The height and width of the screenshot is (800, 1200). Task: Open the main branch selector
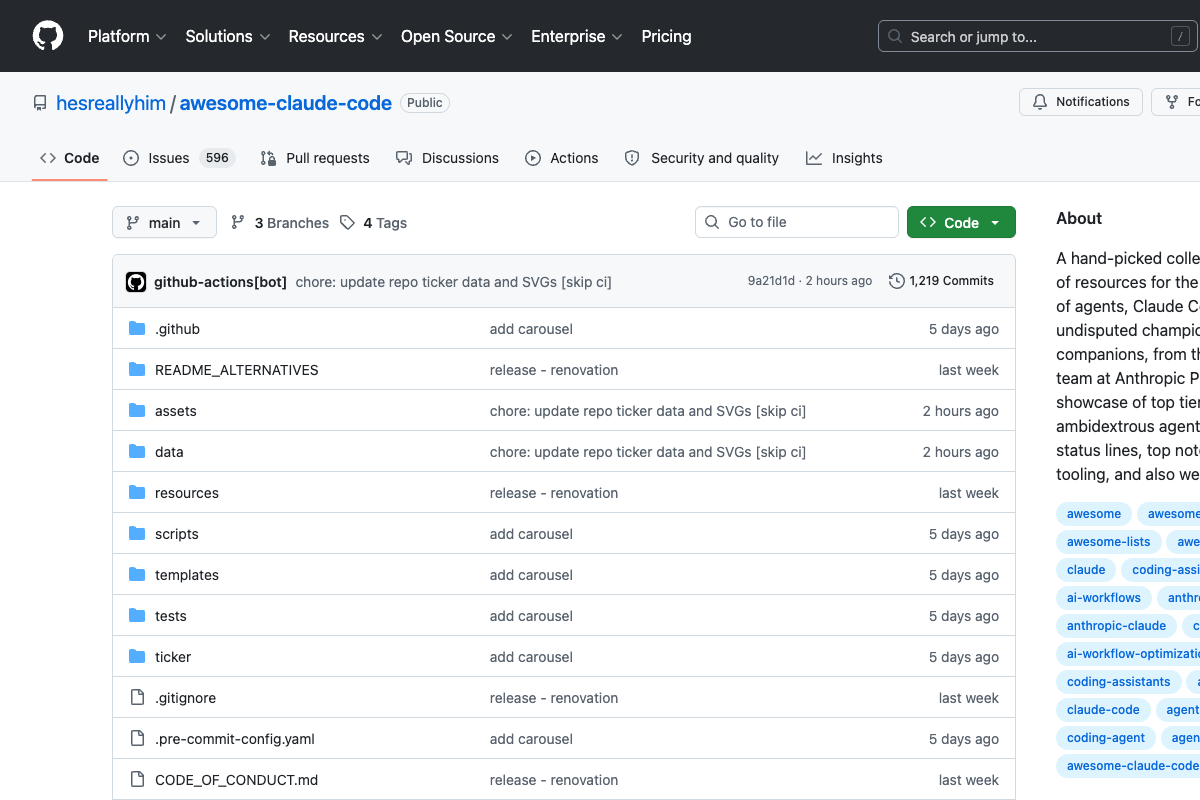164,223
